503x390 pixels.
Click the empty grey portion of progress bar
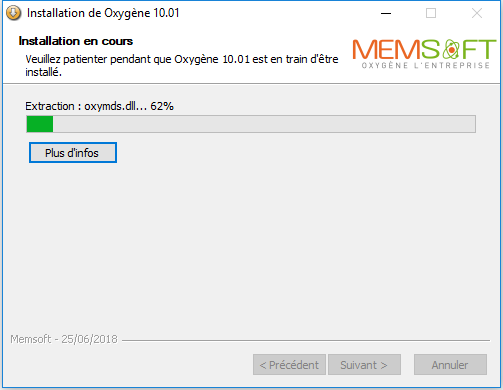[x=264, y=124]
